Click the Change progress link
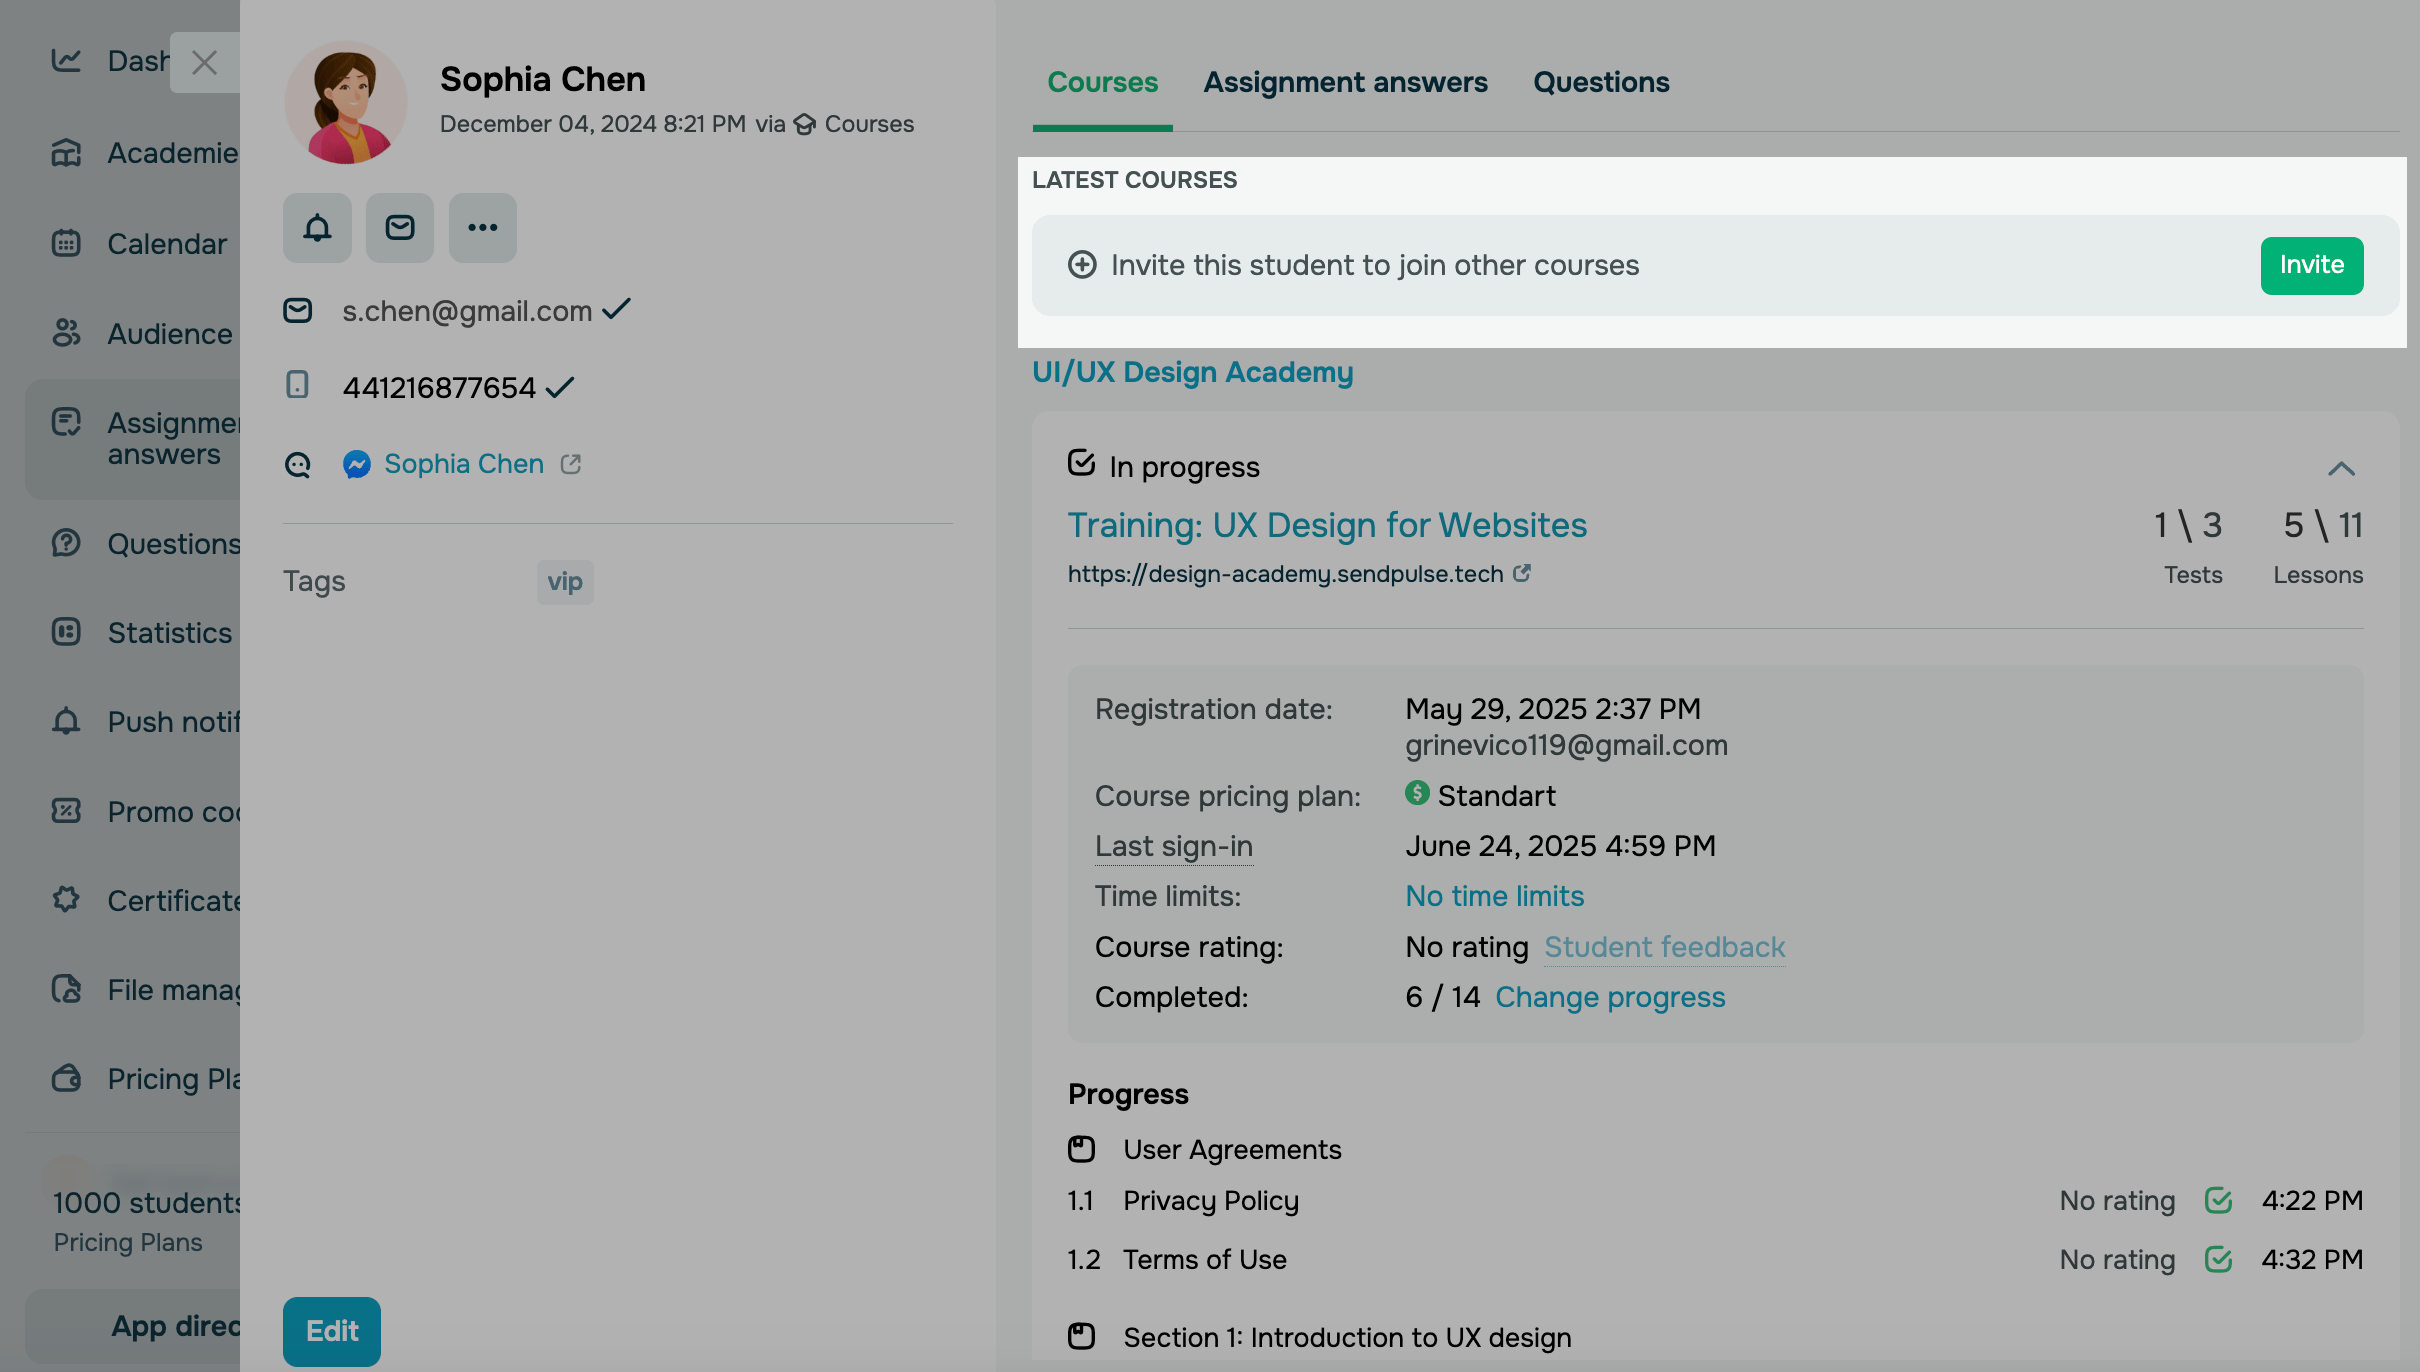 tap(1610, 997)
